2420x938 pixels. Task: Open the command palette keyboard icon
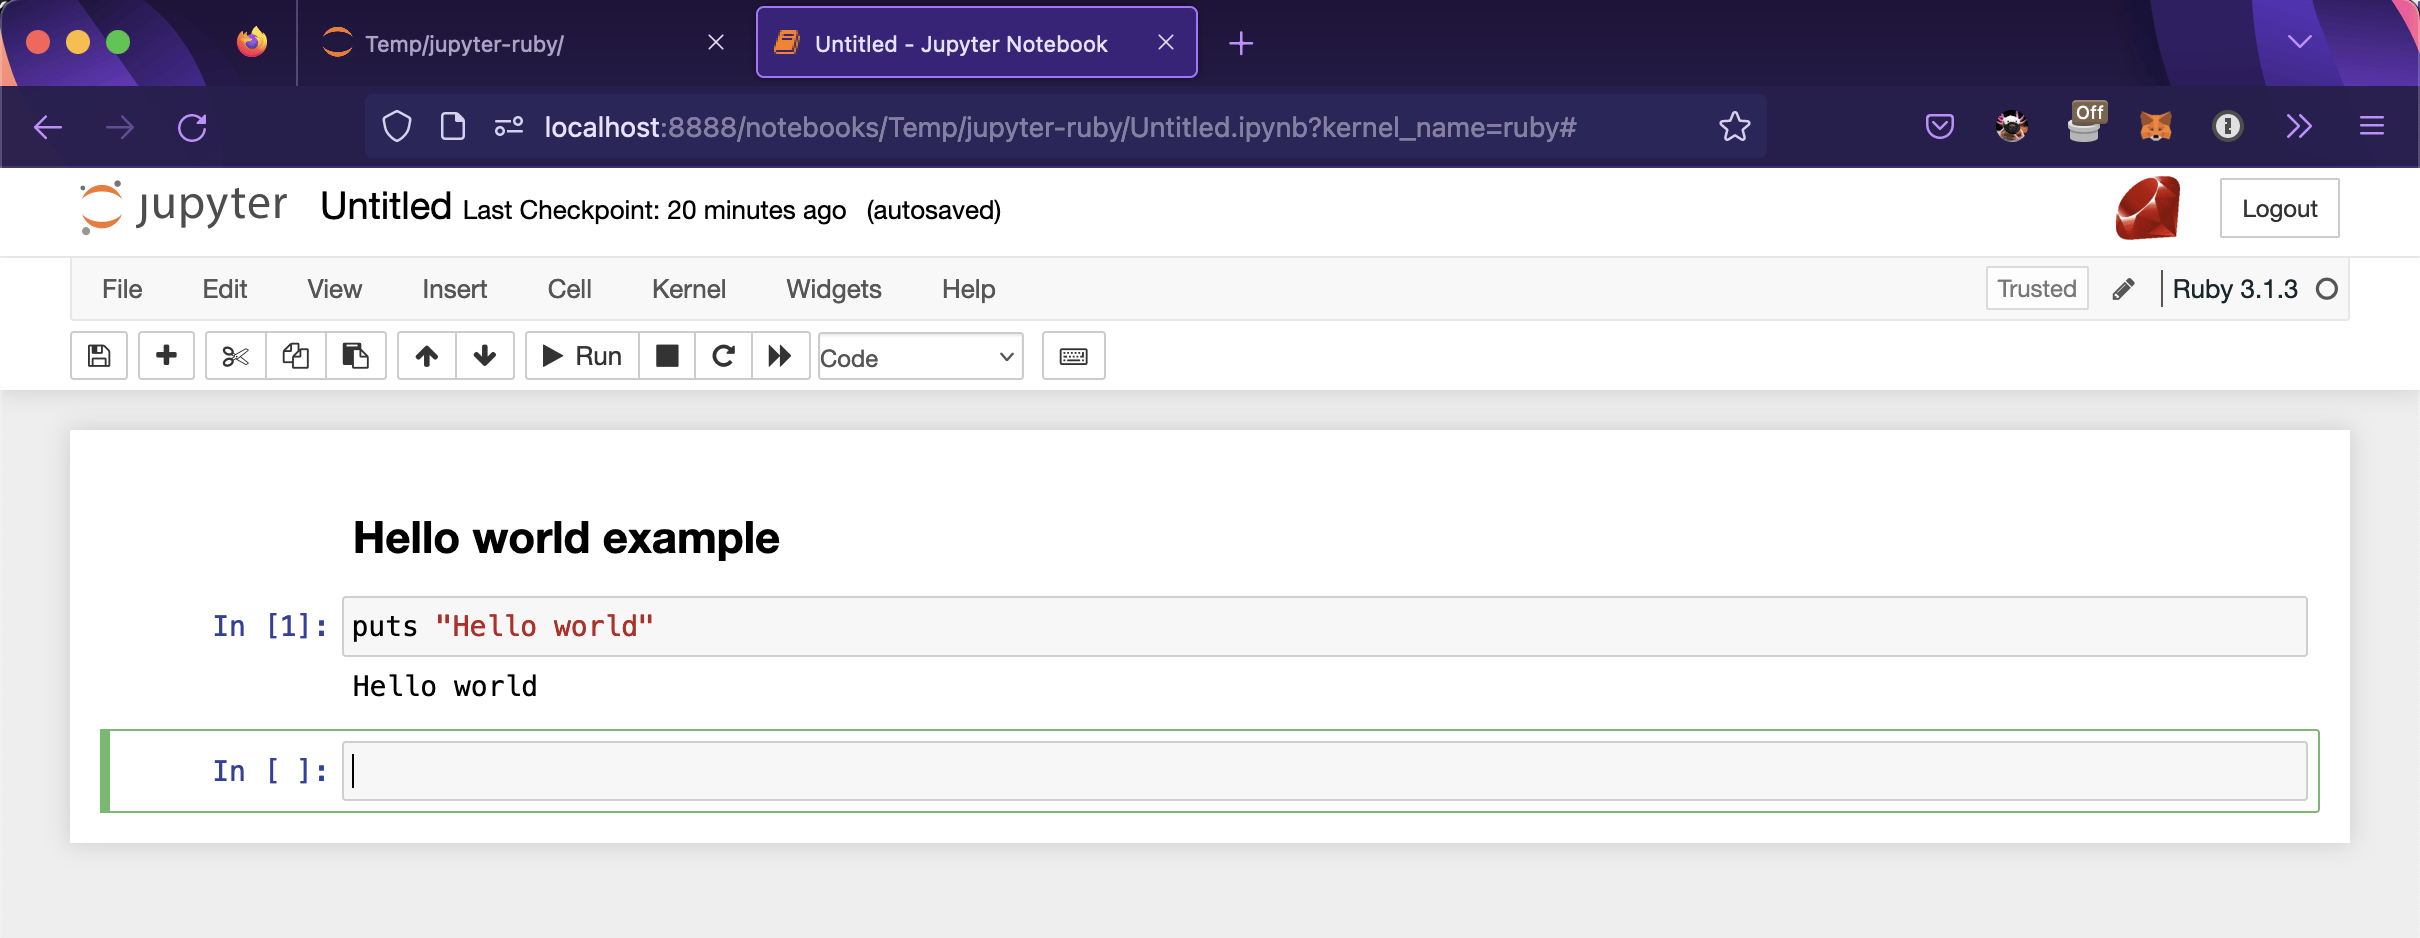click(x=1073, y=356)
